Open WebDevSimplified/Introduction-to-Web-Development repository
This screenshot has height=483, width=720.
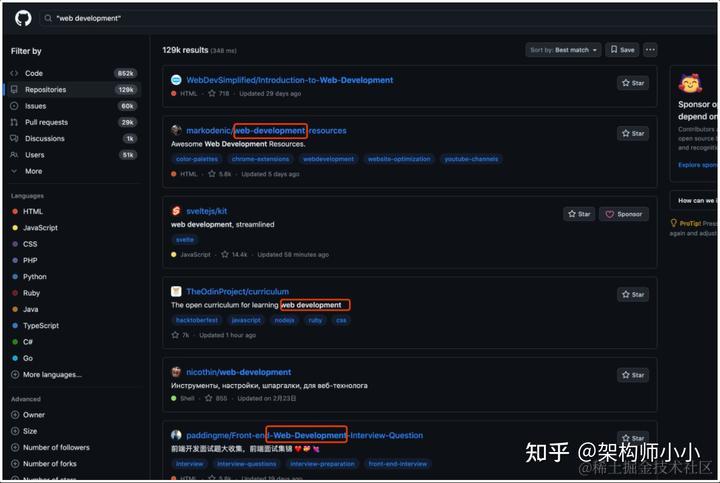coord(290,80)
